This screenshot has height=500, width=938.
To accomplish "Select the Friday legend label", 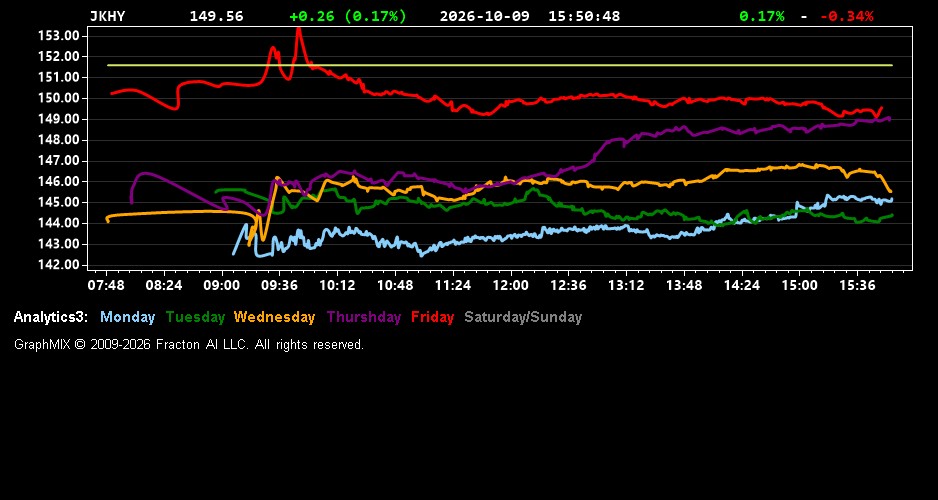I will click(x=433, y=317).
